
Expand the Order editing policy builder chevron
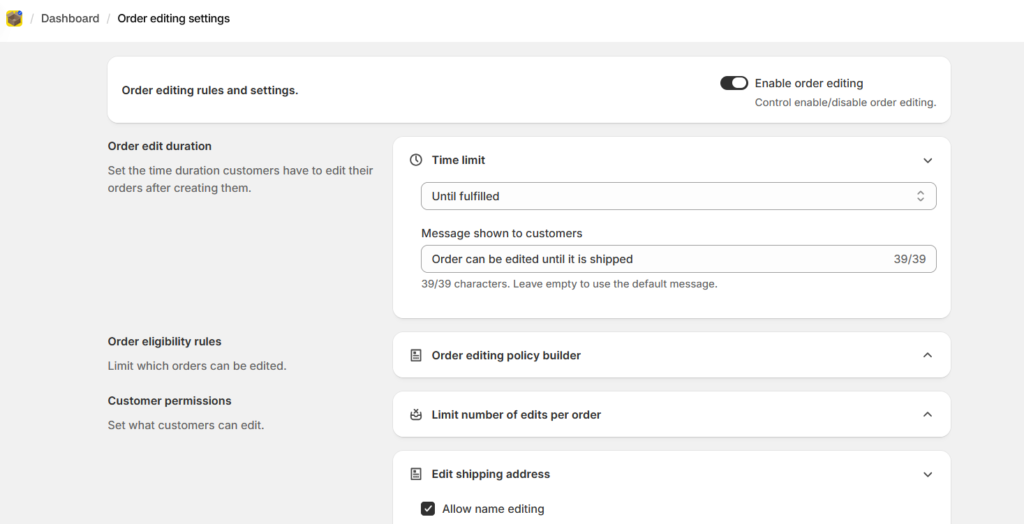927,355
